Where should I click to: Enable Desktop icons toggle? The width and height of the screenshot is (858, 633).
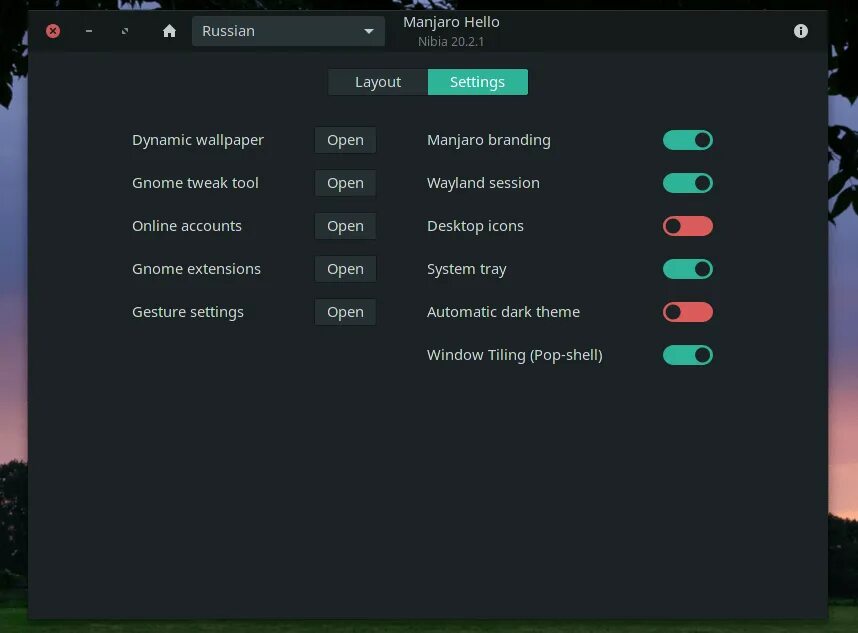click(688, 226)
